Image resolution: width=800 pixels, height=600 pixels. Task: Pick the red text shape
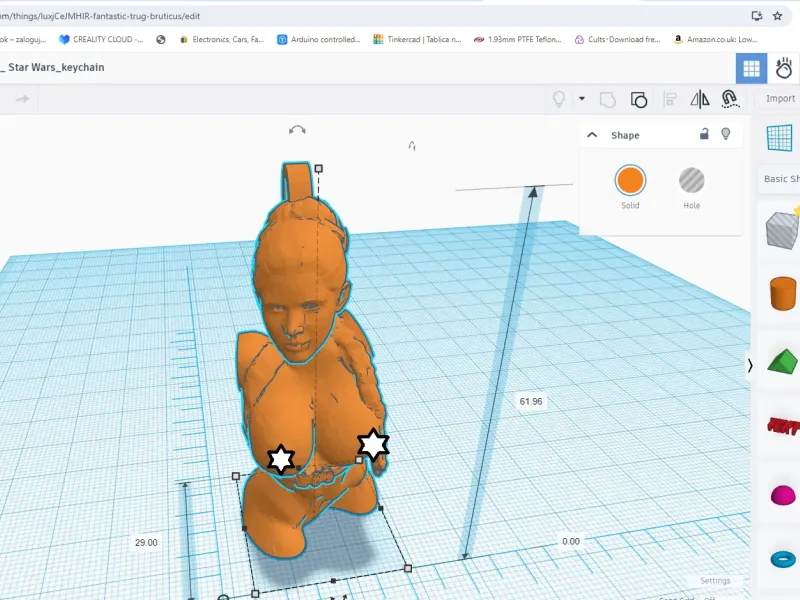784,426
